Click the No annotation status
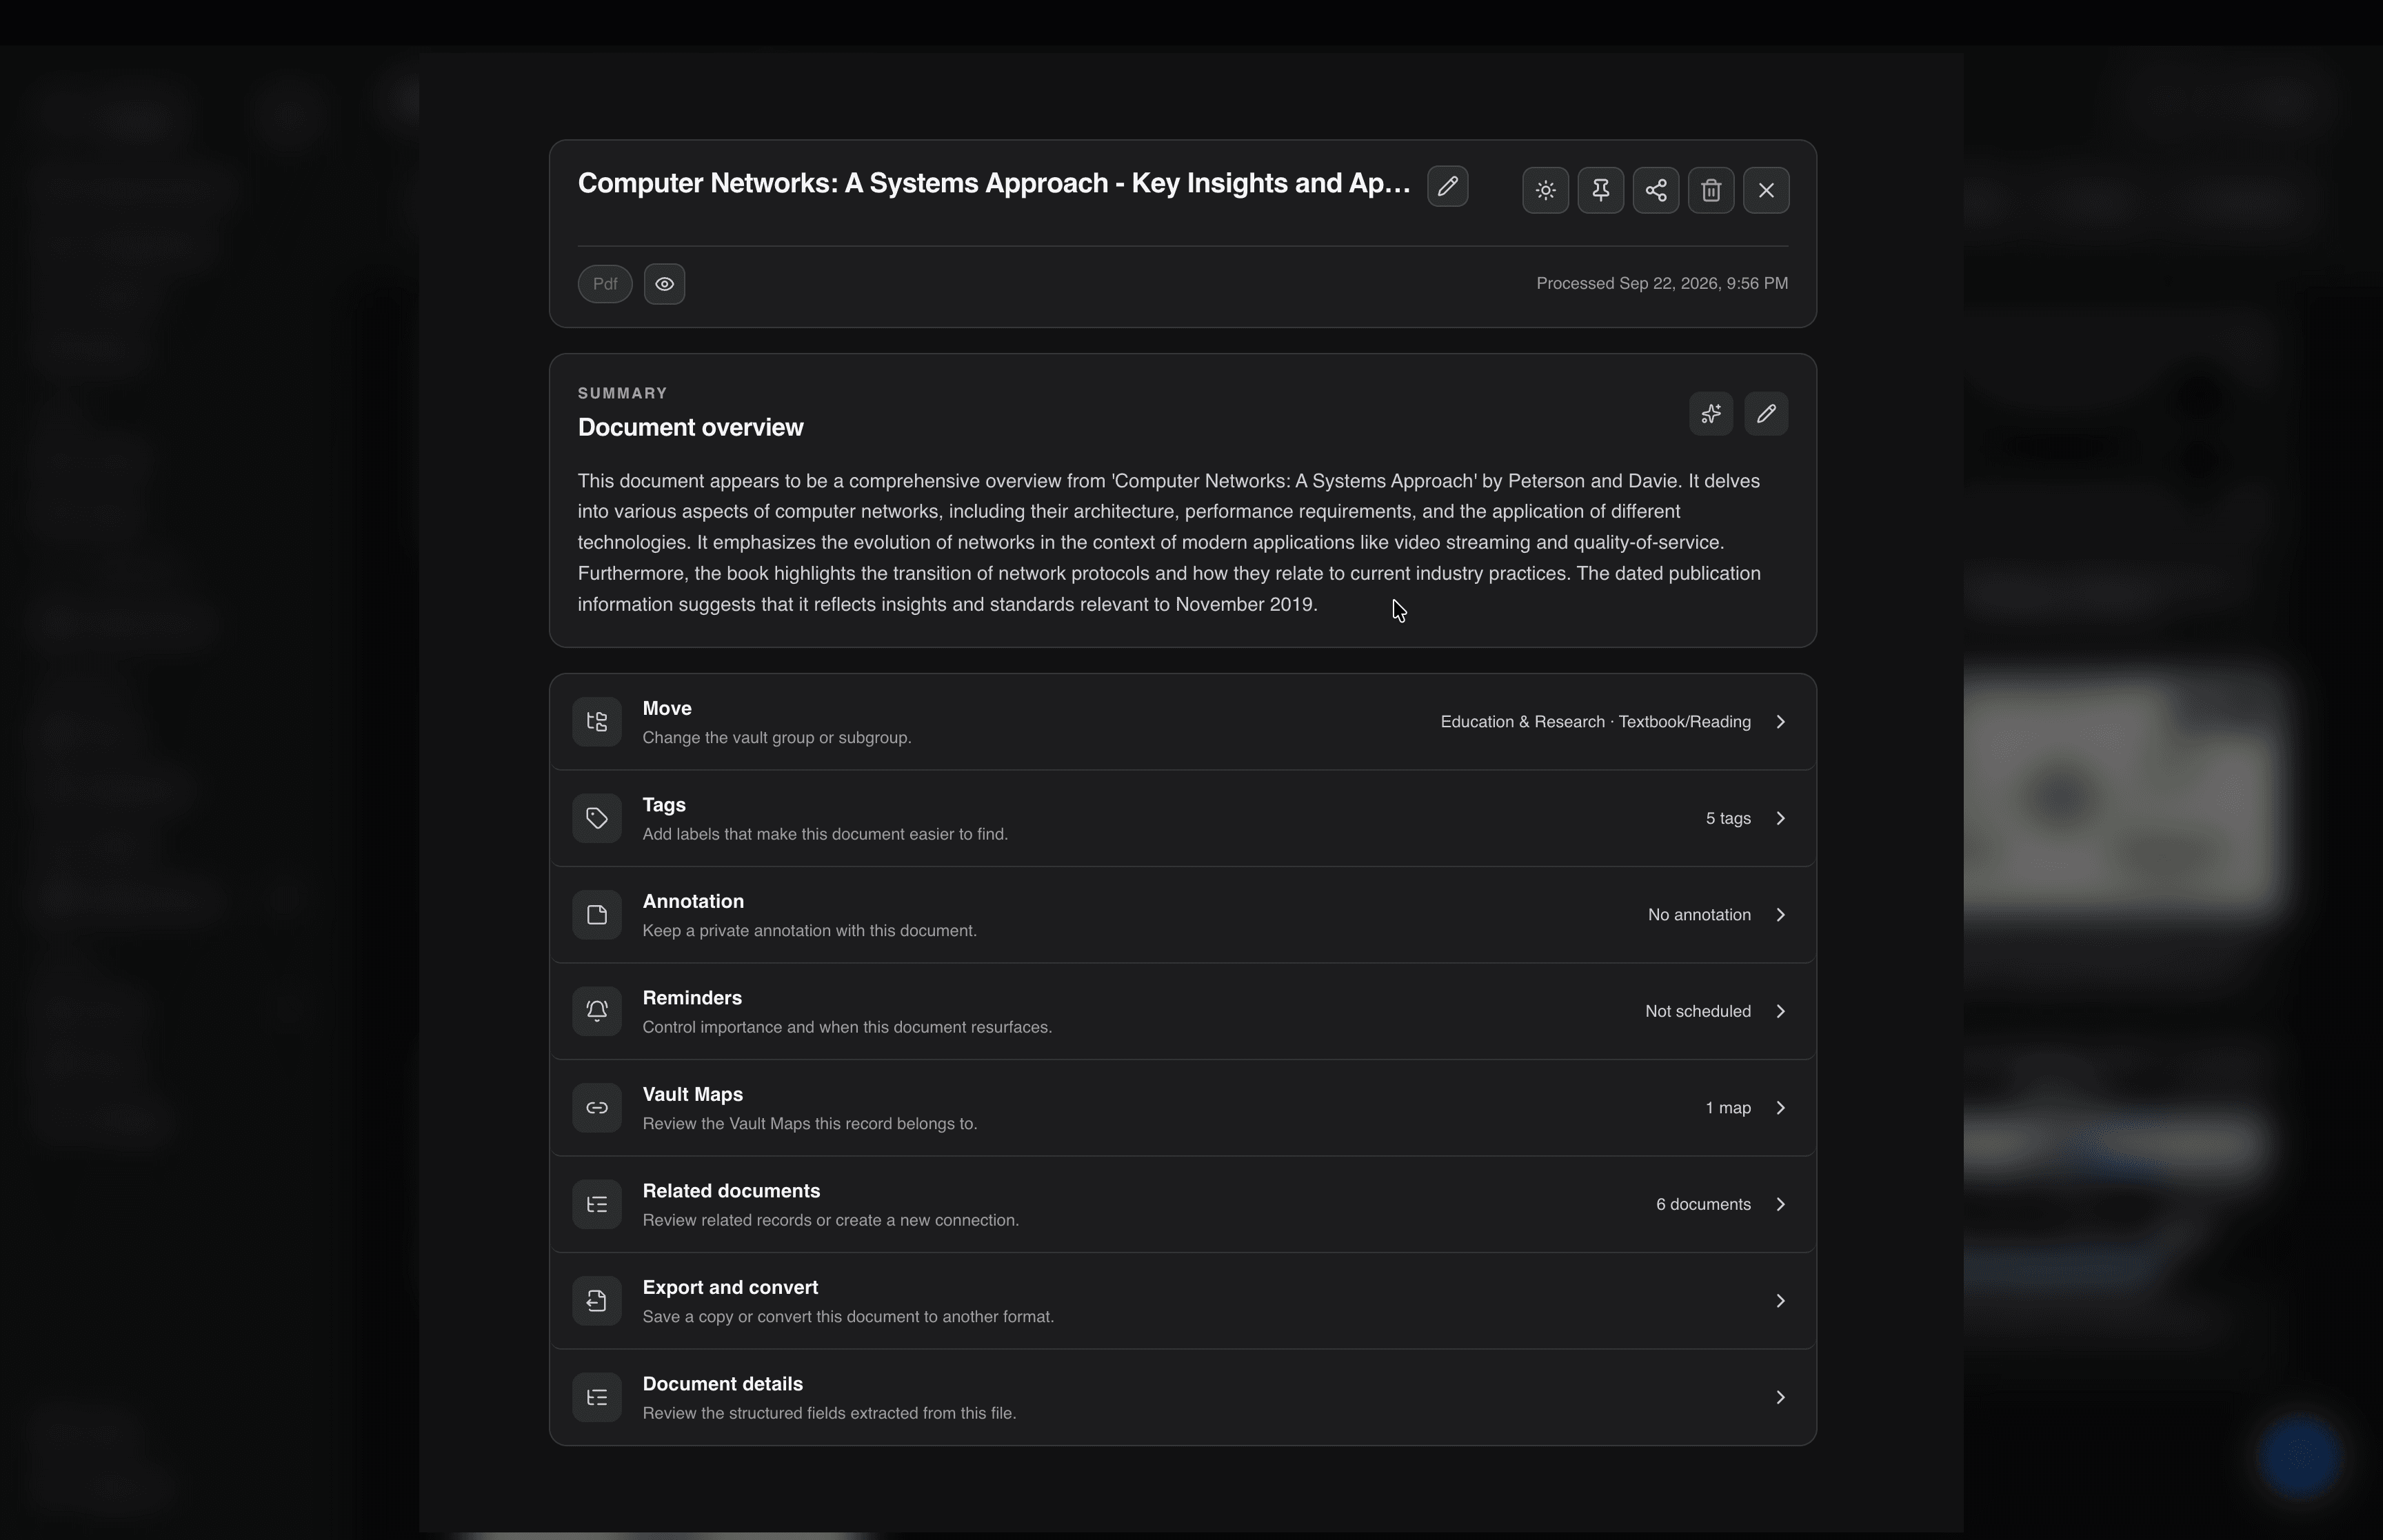2383x1540 pixels. (x=1699, y=915)
